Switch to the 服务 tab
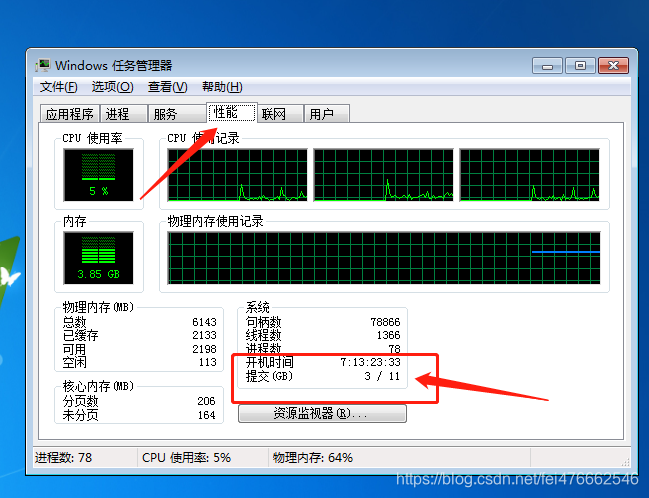Image resolution: width=649 pixels, height=498 pixels. [x=177, y=114]
